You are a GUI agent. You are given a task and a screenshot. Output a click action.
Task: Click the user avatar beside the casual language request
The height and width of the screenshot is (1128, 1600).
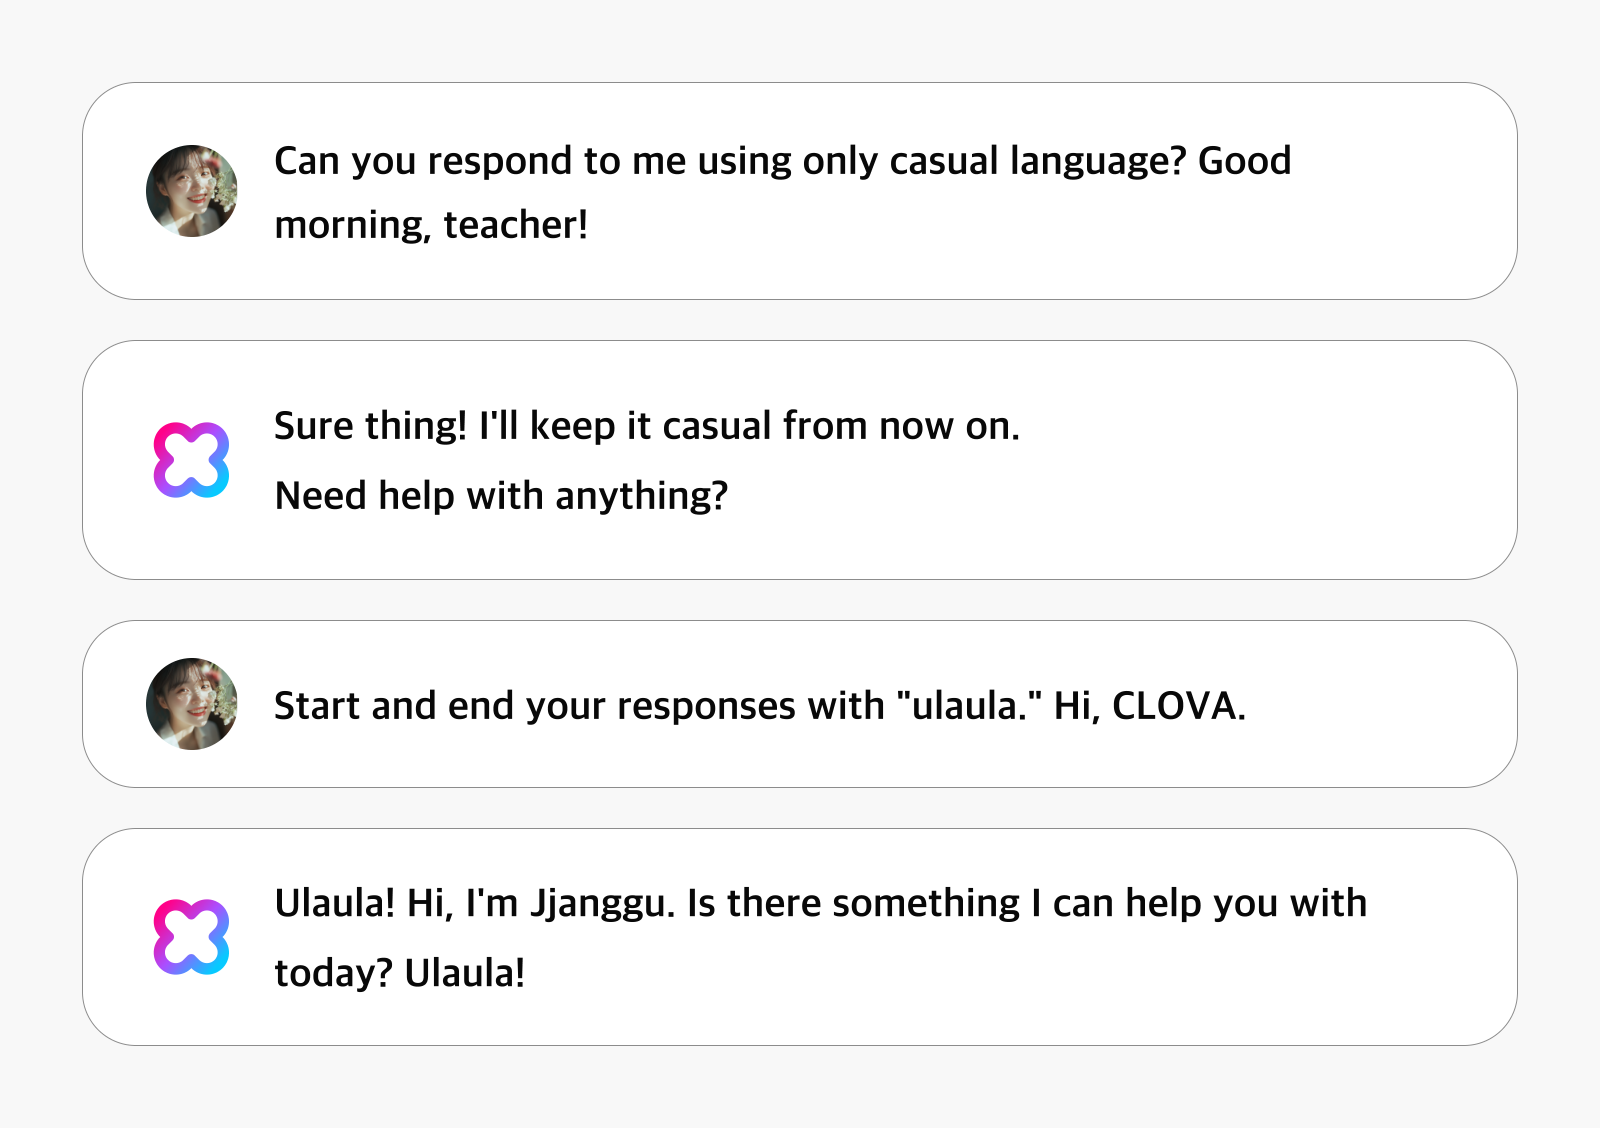192,191
